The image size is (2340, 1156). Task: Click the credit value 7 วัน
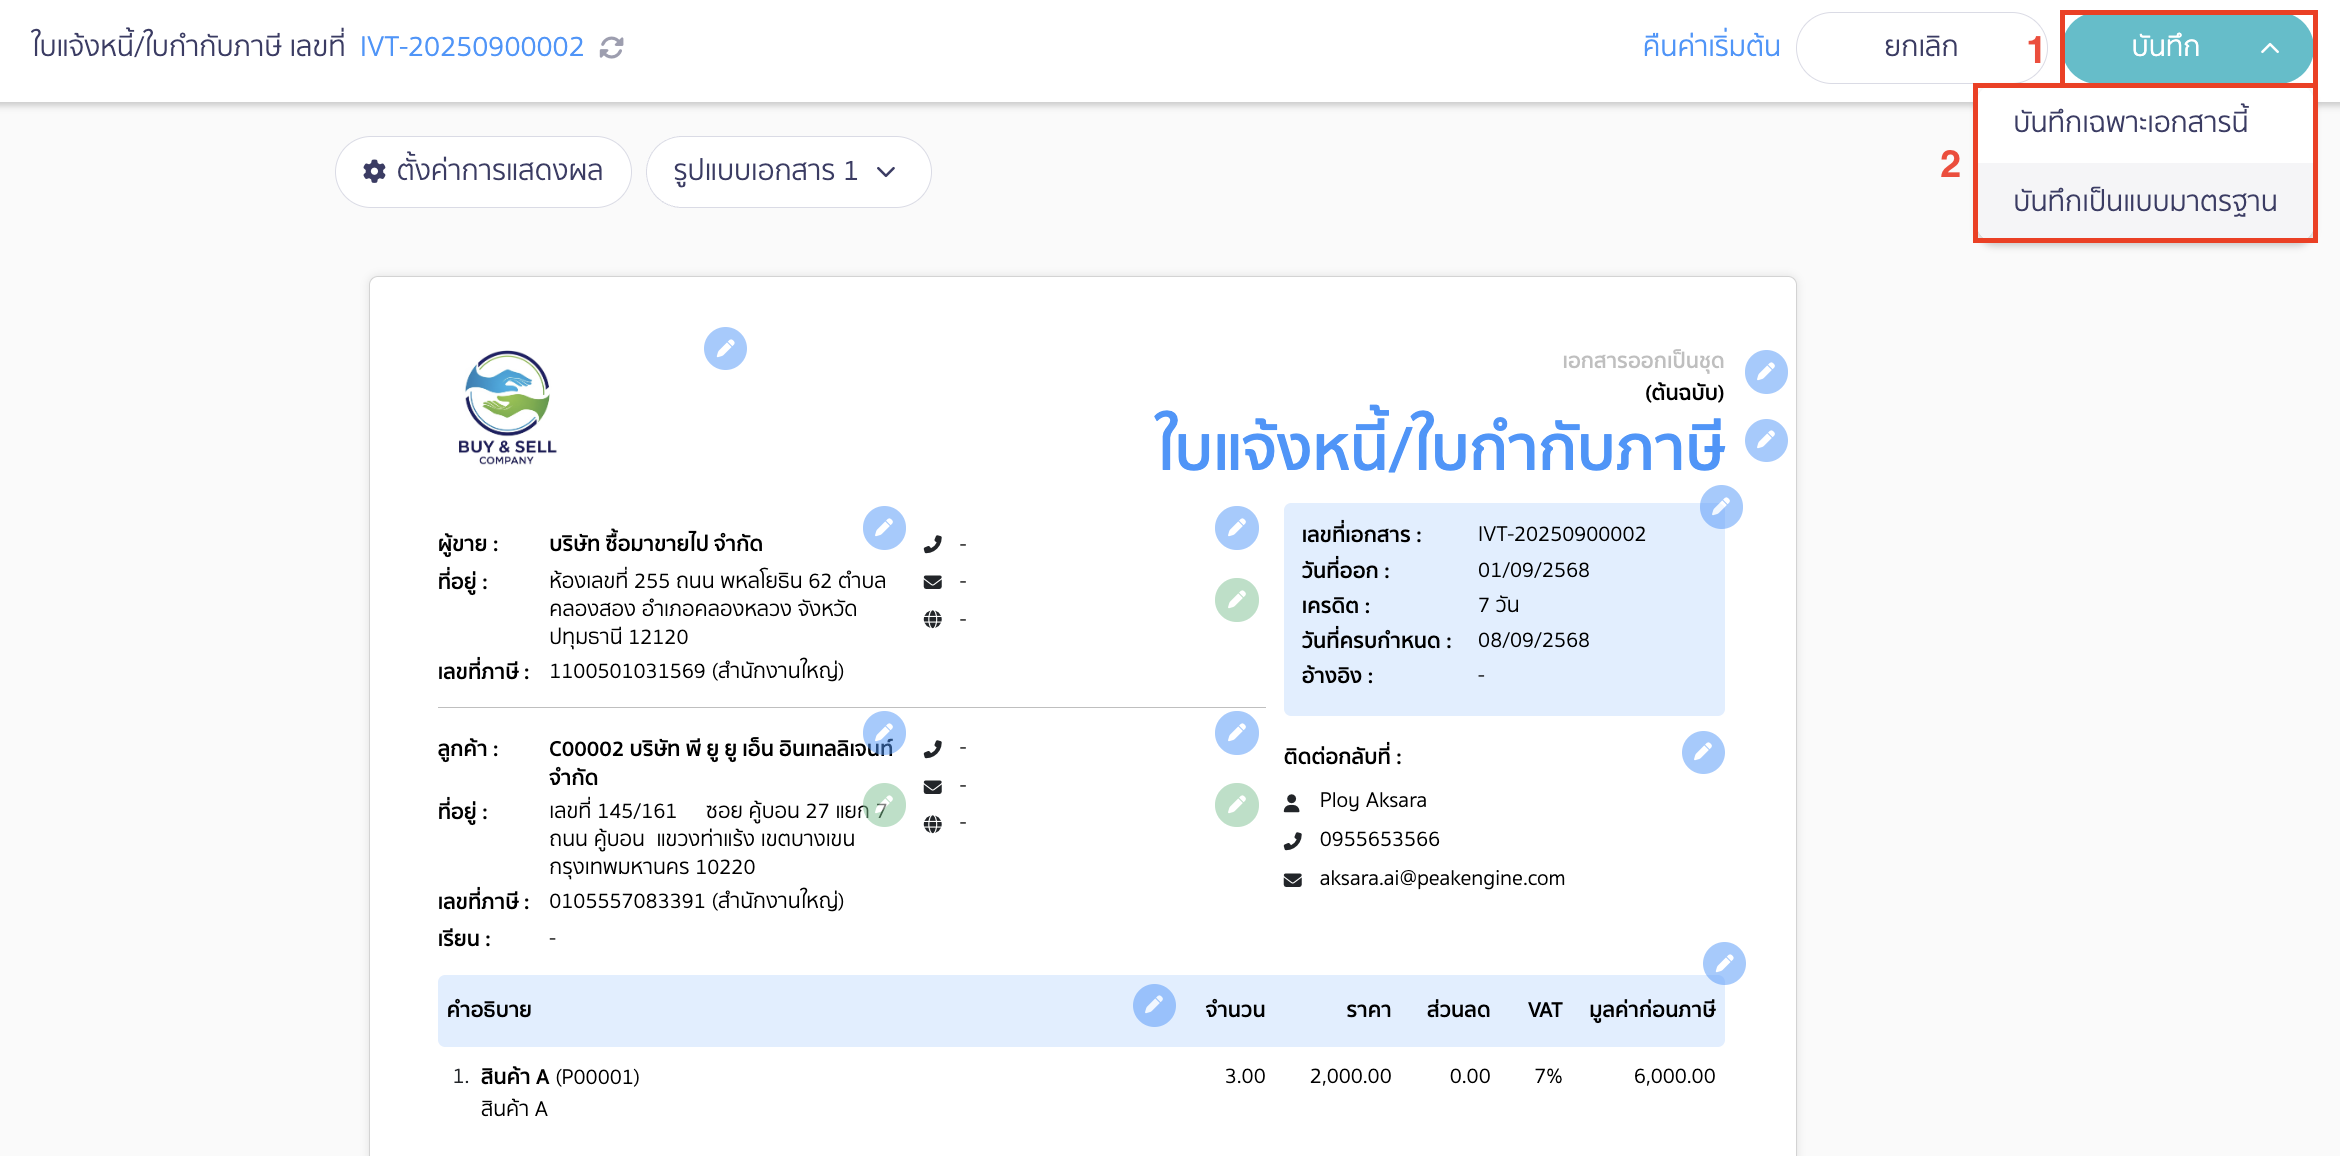click(1498, 605)
